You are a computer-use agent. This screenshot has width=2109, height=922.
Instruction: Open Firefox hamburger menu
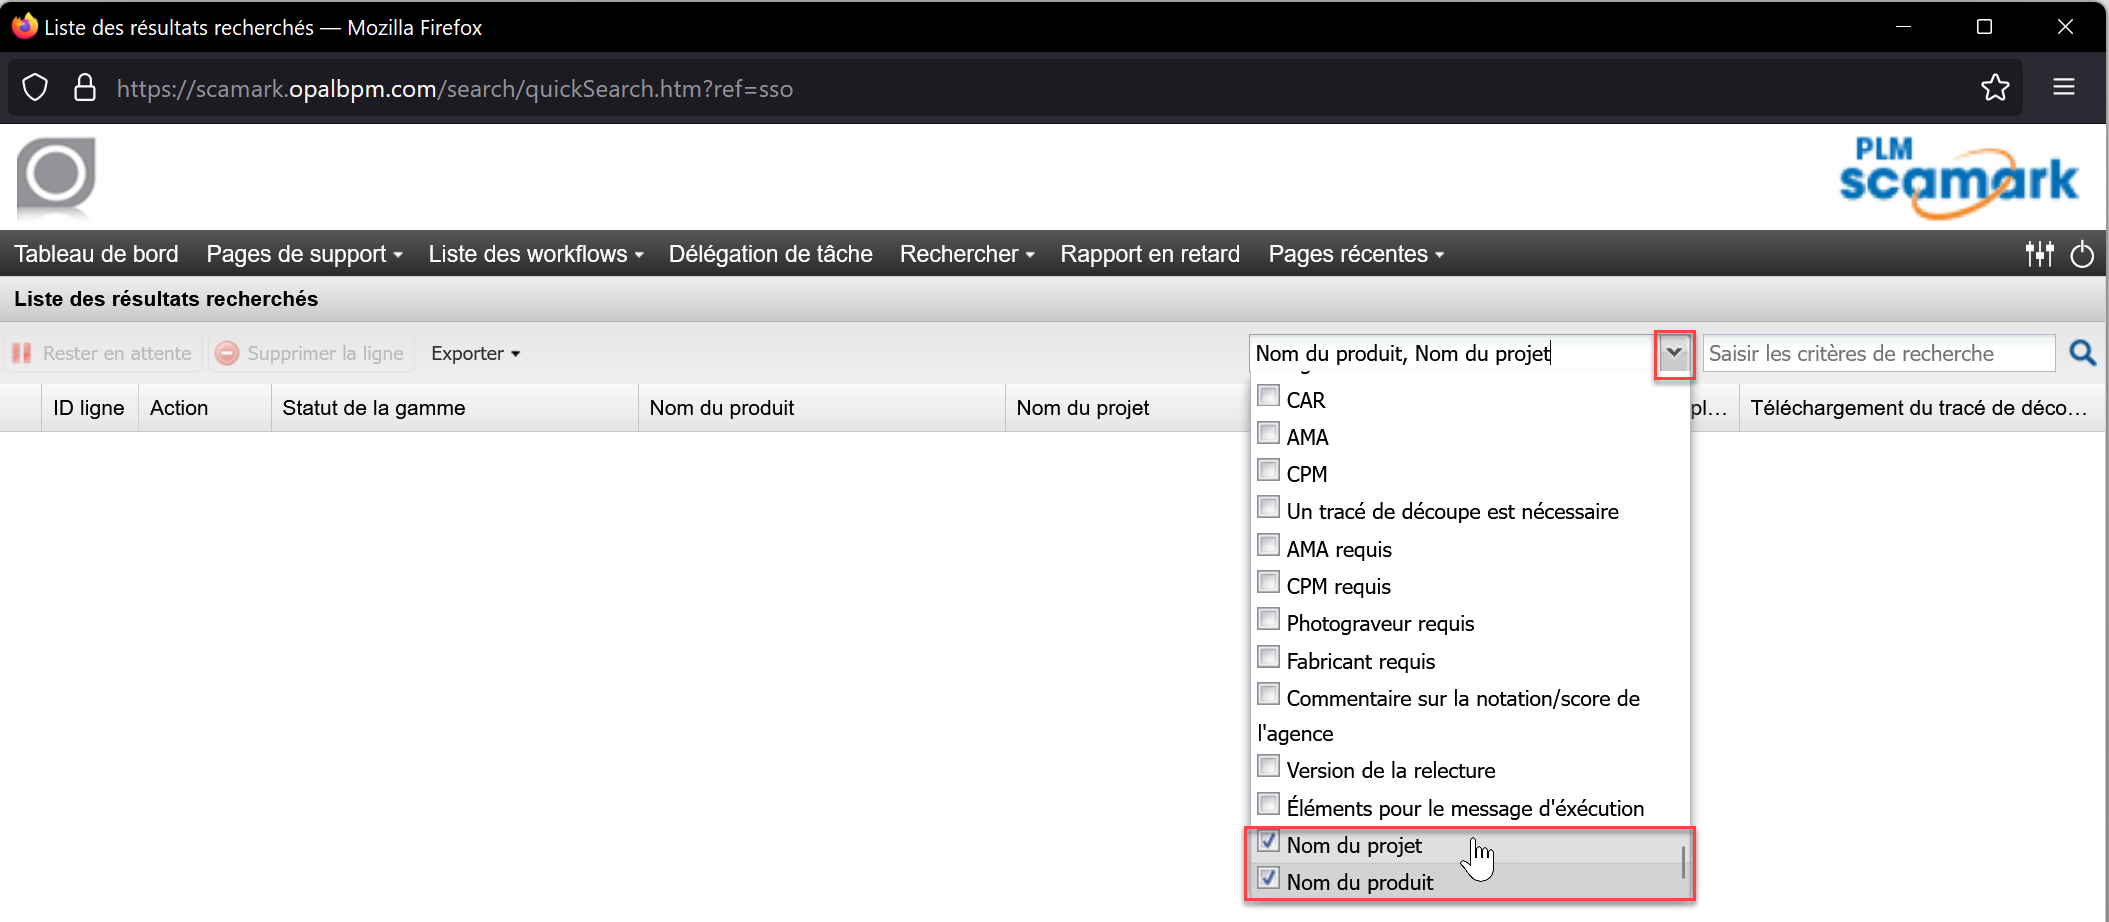coord(2064,88)
